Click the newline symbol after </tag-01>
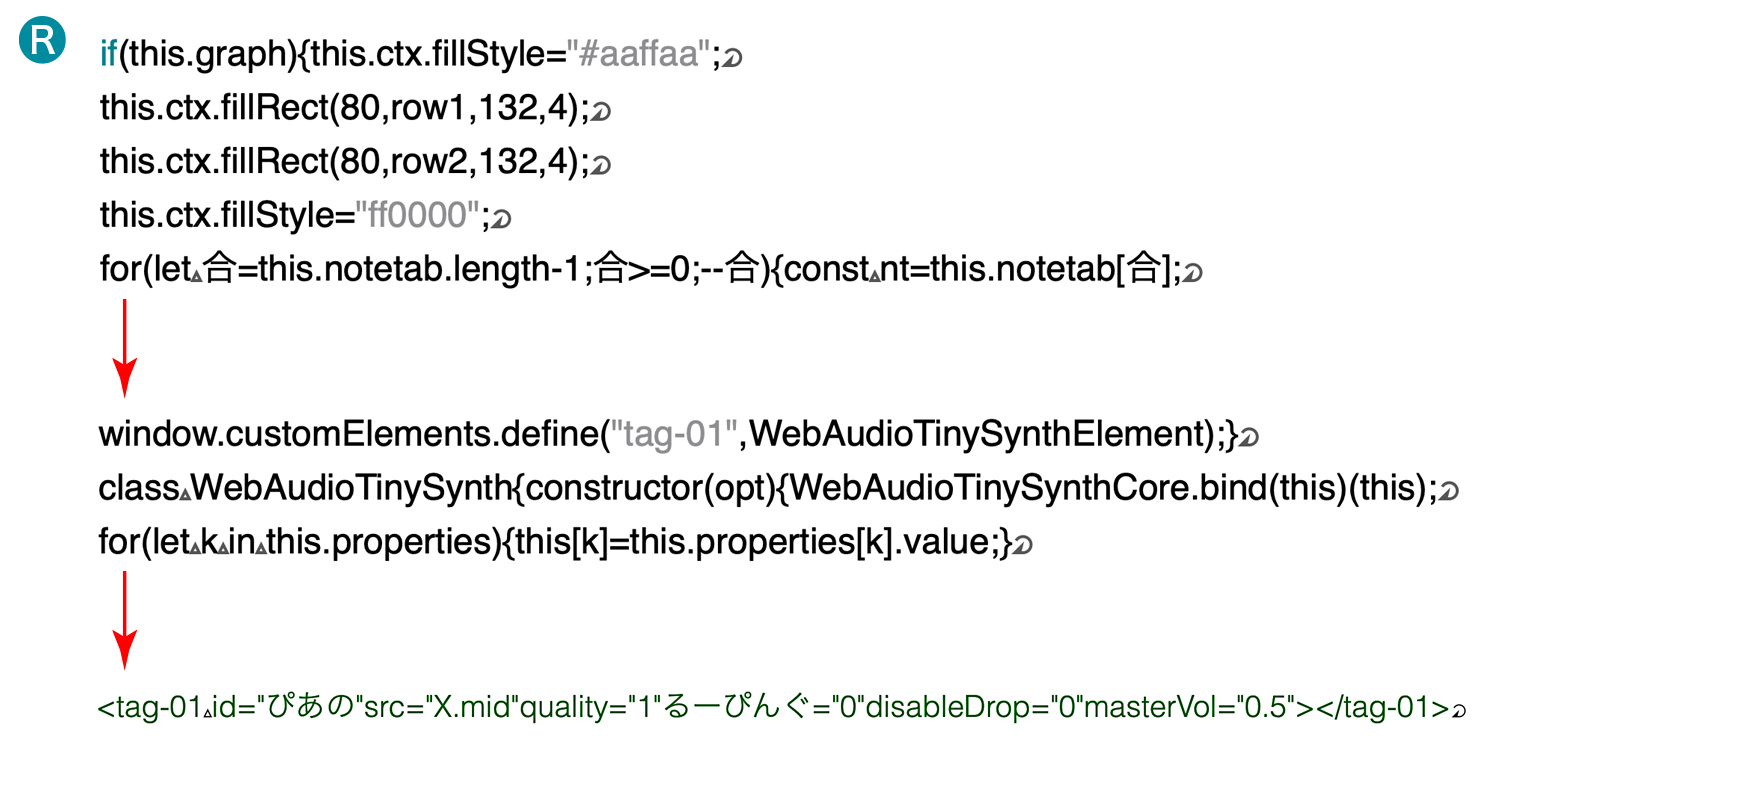 coord(1459,711)
